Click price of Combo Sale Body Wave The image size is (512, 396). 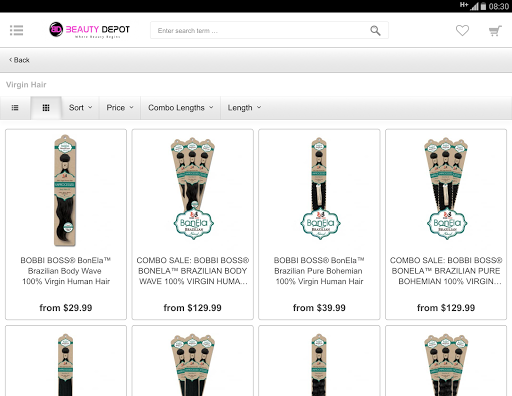(193, 308)
